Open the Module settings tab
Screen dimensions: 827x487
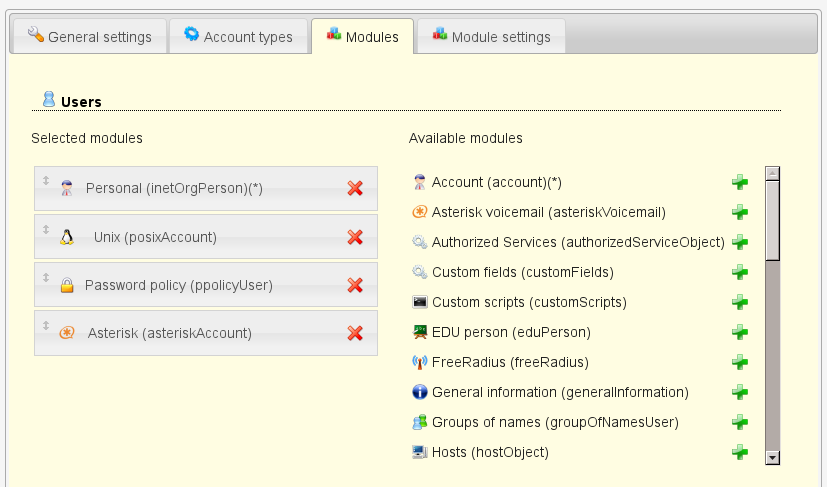[x=491, y=37]
